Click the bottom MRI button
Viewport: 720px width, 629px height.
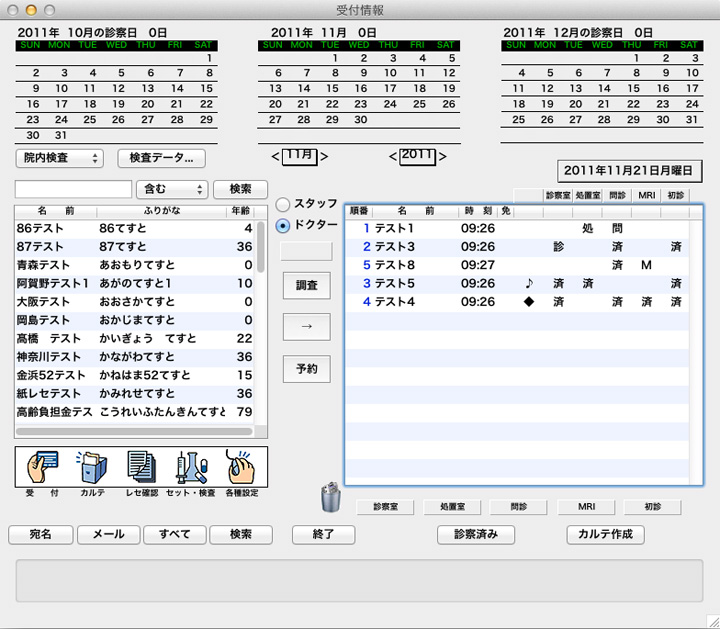pyautogui.click(x=586, y=507)
